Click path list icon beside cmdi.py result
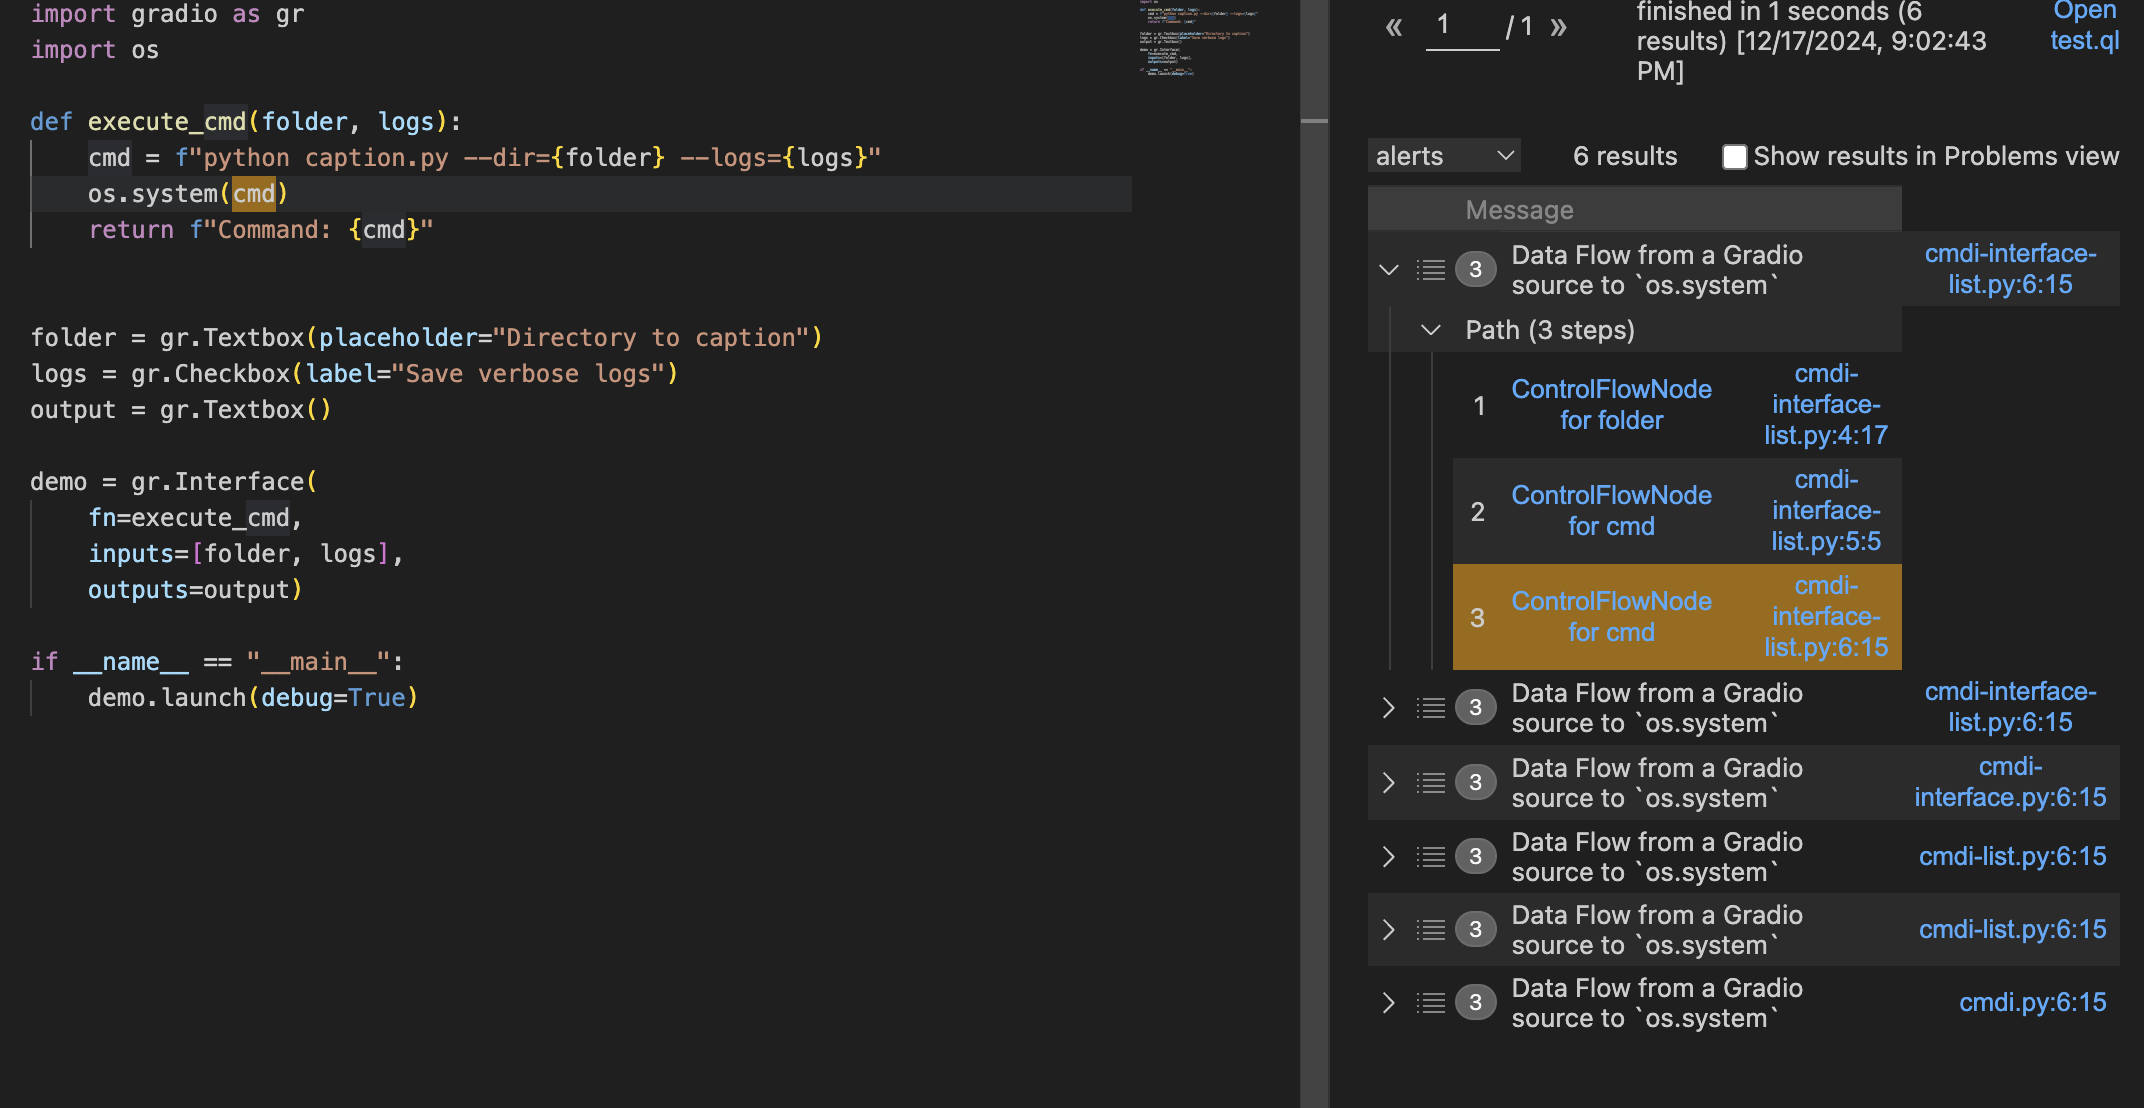This screenshot has height=1108, width=2144. click(x=1431, y=1002)
